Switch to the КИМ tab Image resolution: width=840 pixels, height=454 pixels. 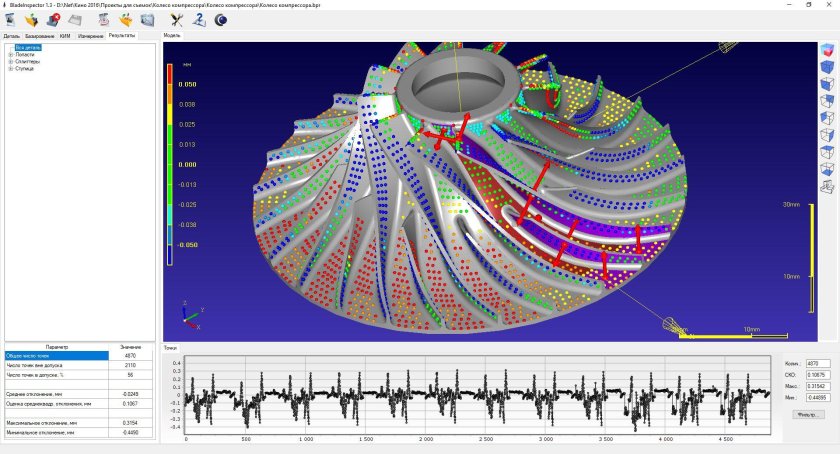coord(65,35)
